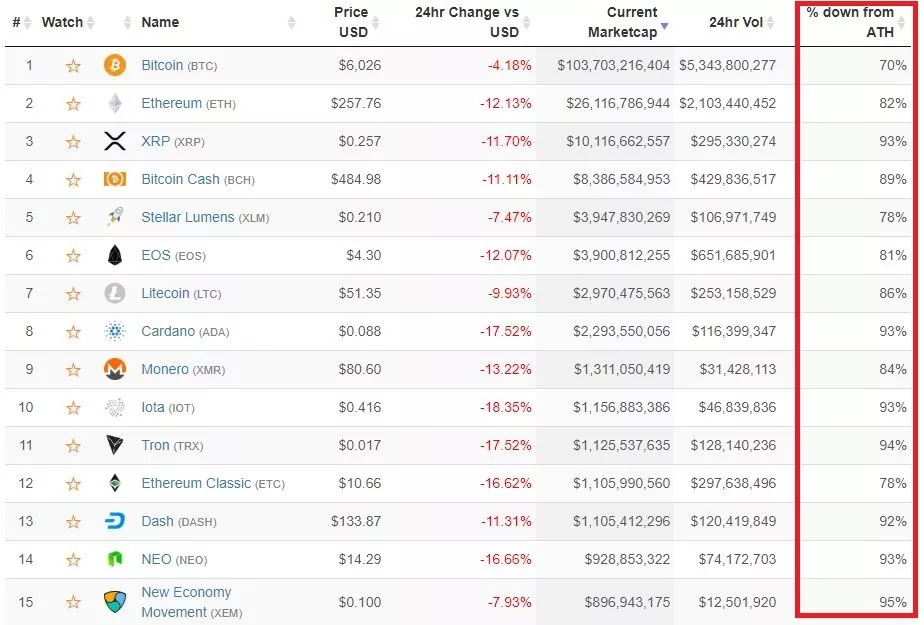Sort table by Current Marketcap column
924x625 pixels.
(x=622, y=22)
